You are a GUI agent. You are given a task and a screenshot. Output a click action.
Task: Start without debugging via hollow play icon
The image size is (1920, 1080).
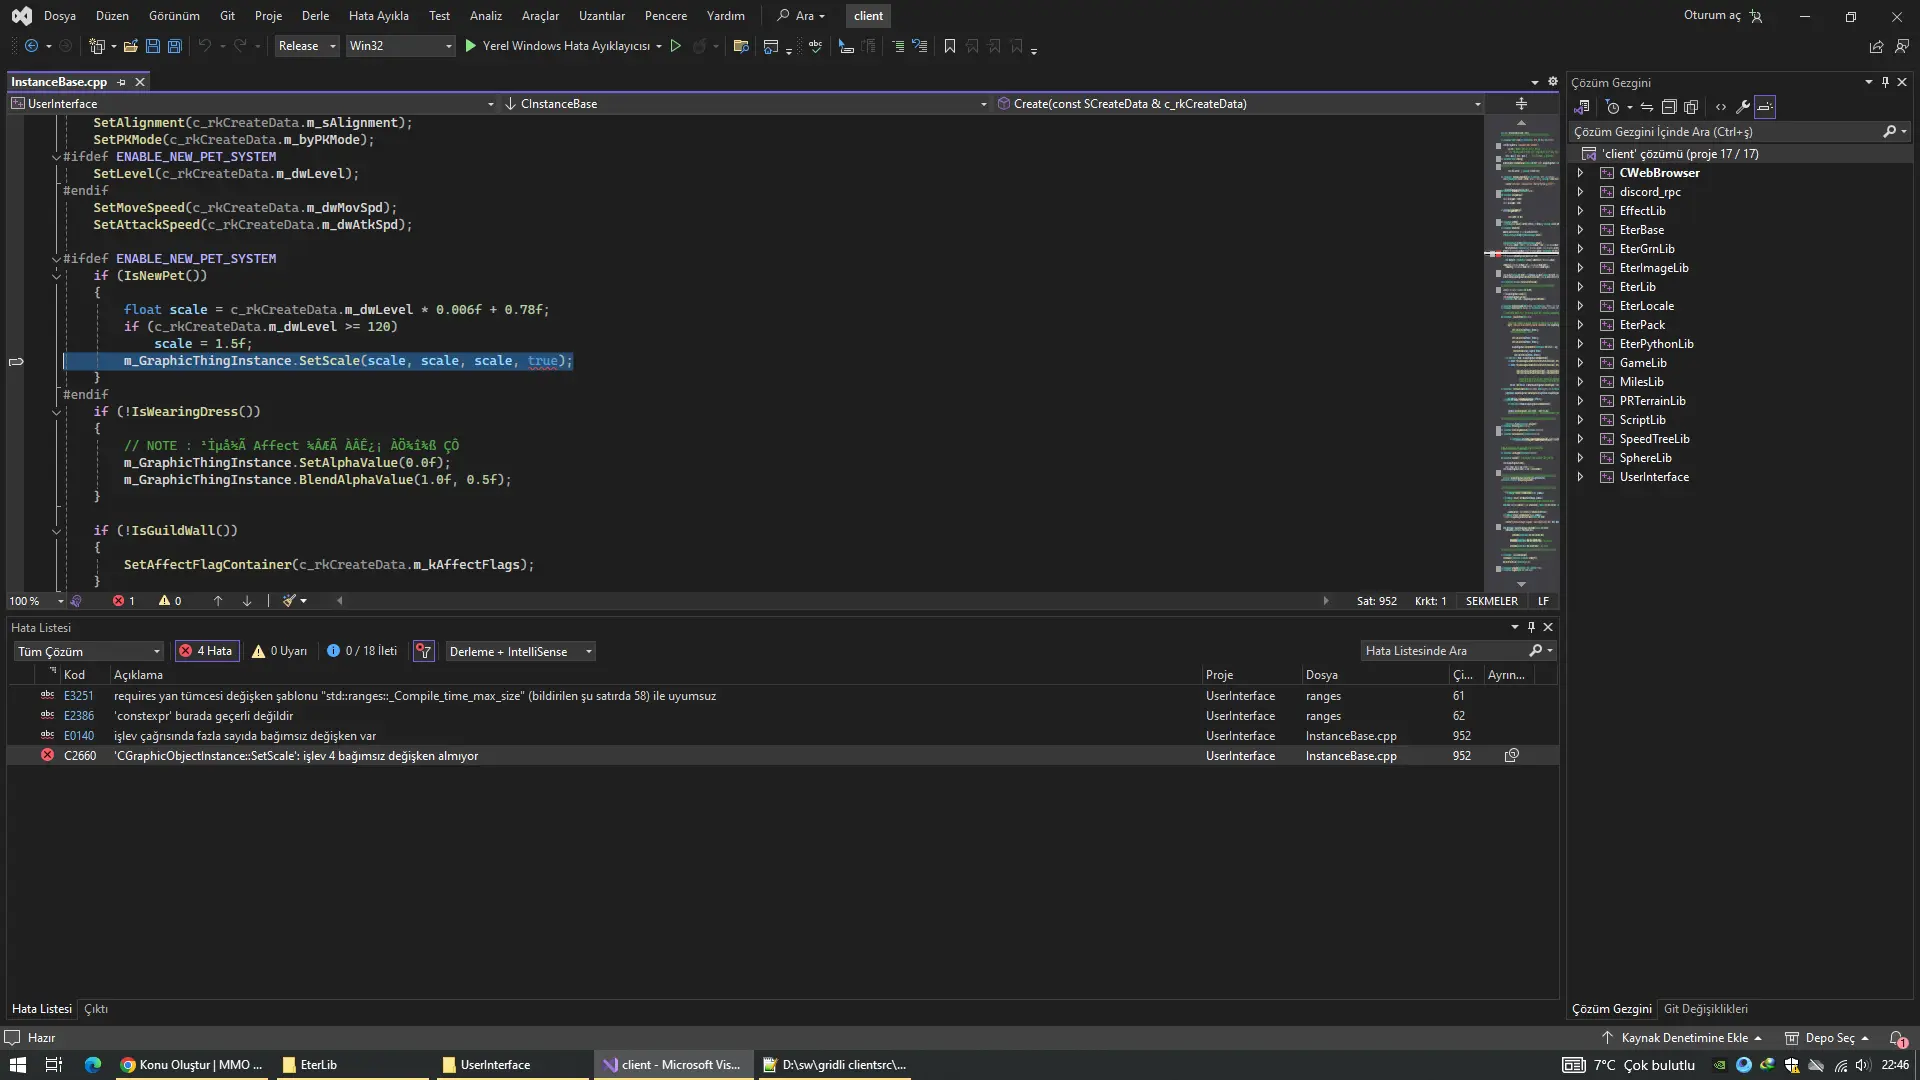(676, 46)
